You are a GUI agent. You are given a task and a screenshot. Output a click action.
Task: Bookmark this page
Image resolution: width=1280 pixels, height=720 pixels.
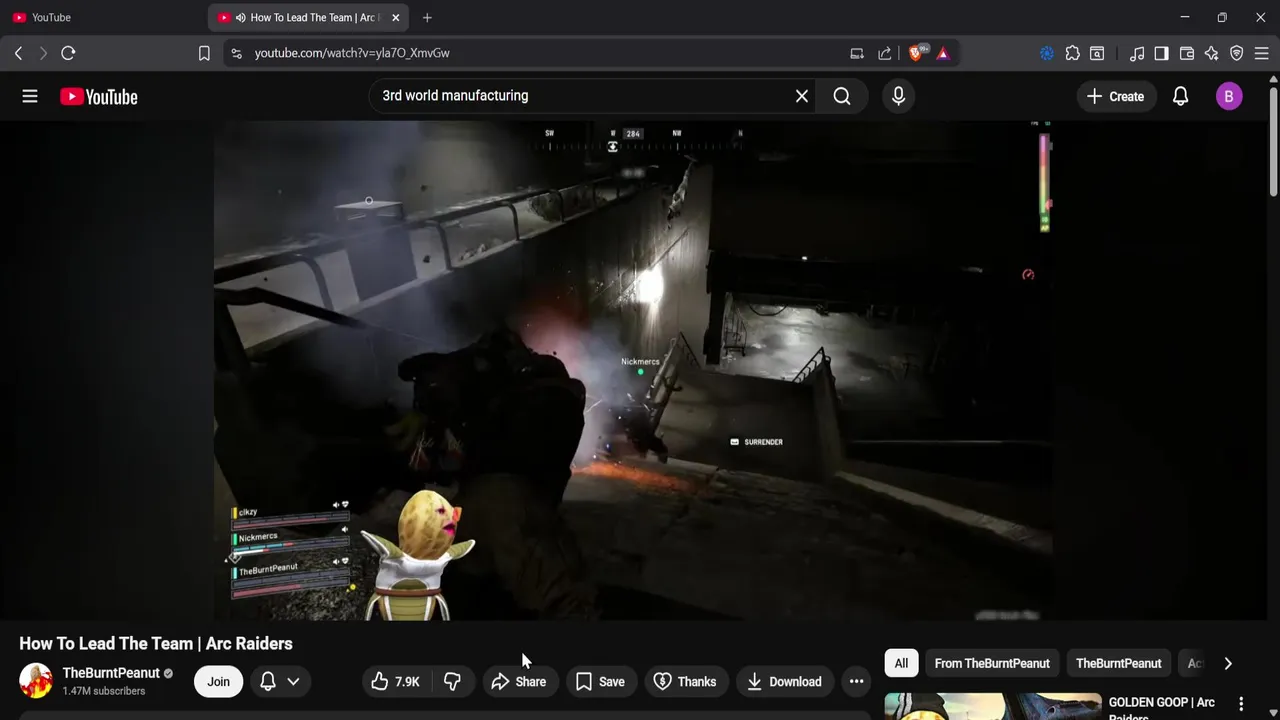pyautogui.click(x=204, y=53)
